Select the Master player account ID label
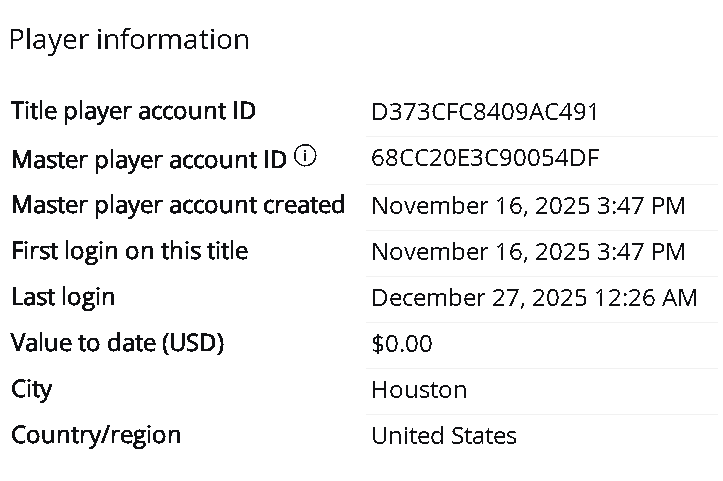 (149, 159)
